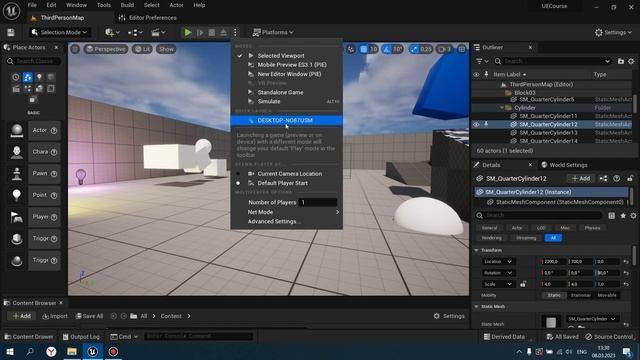The height and width of the screenshot is (360, 640).
Task: Open Details property matrix grid icon
Action: 611,216
